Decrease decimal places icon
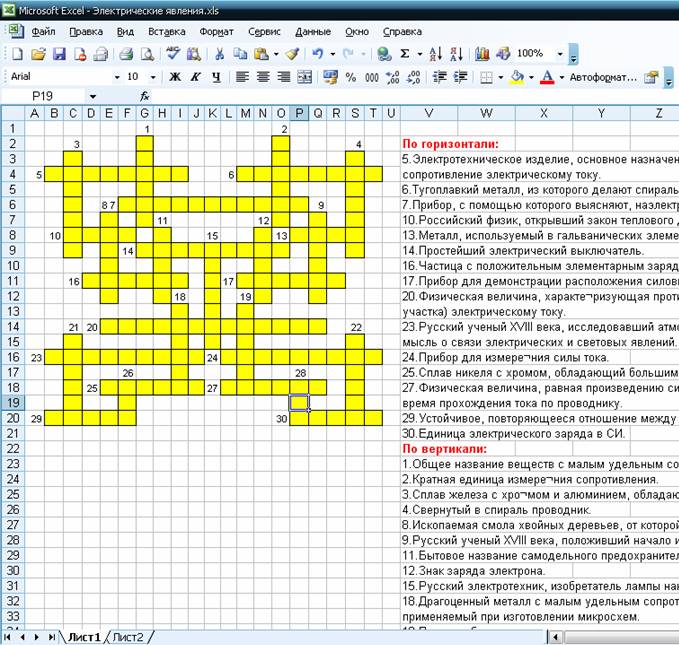Image resolution: width=679 pixels, height=645 pixels. tap(414, 77)
